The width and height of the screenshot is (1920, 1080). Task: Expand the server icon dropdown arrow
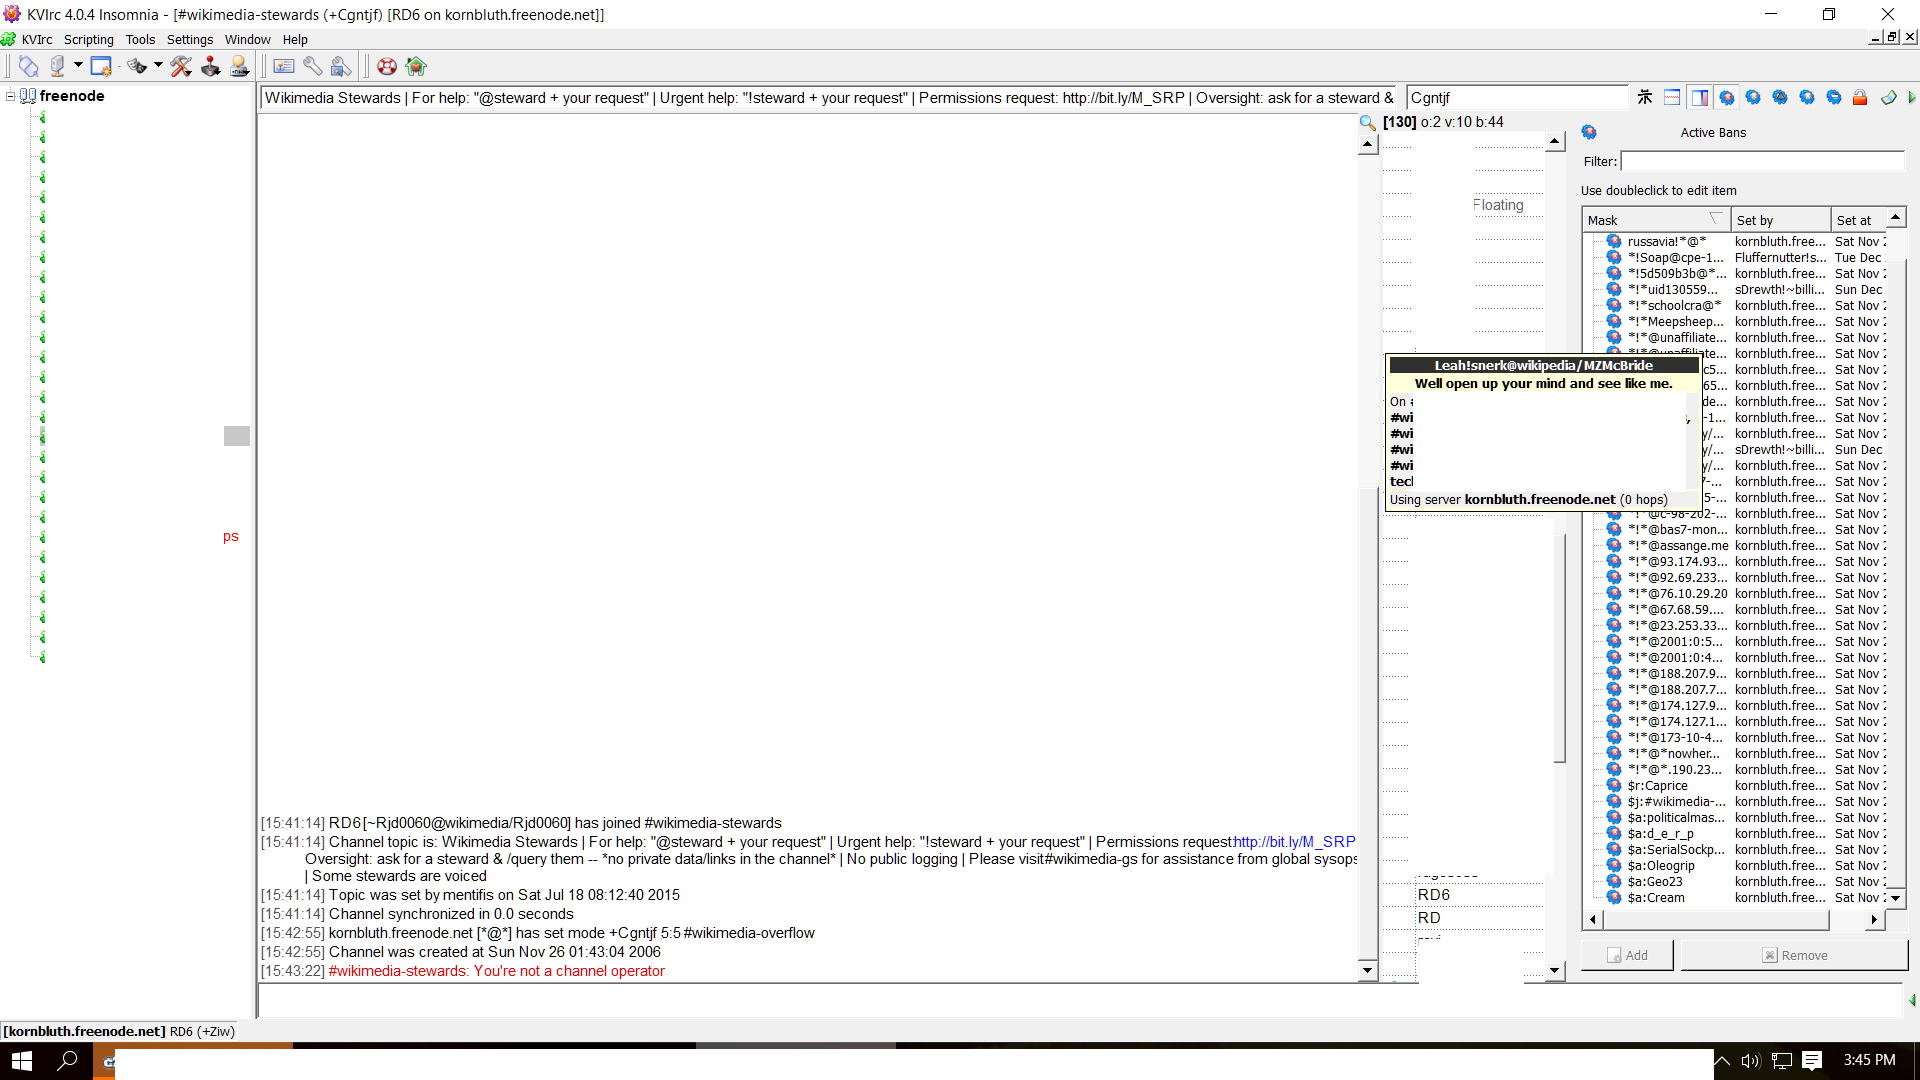coord(78,66)
